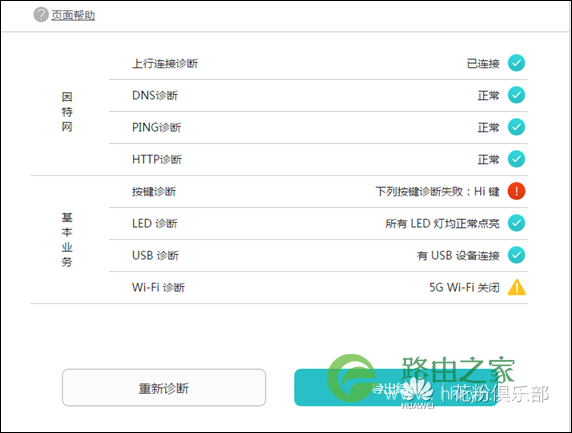The height and width of the screenshot is (433, 572).
Task: Click the 正常 status for HTTP诊断
Action: click(488, 159)
